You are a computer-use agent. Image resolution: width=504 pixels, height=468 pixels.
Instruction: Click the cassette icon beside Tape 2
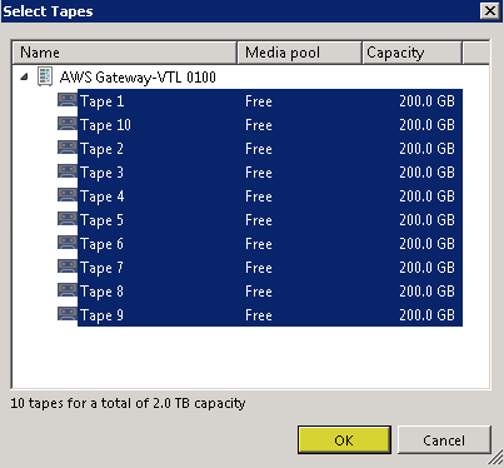tap(68, 148)
